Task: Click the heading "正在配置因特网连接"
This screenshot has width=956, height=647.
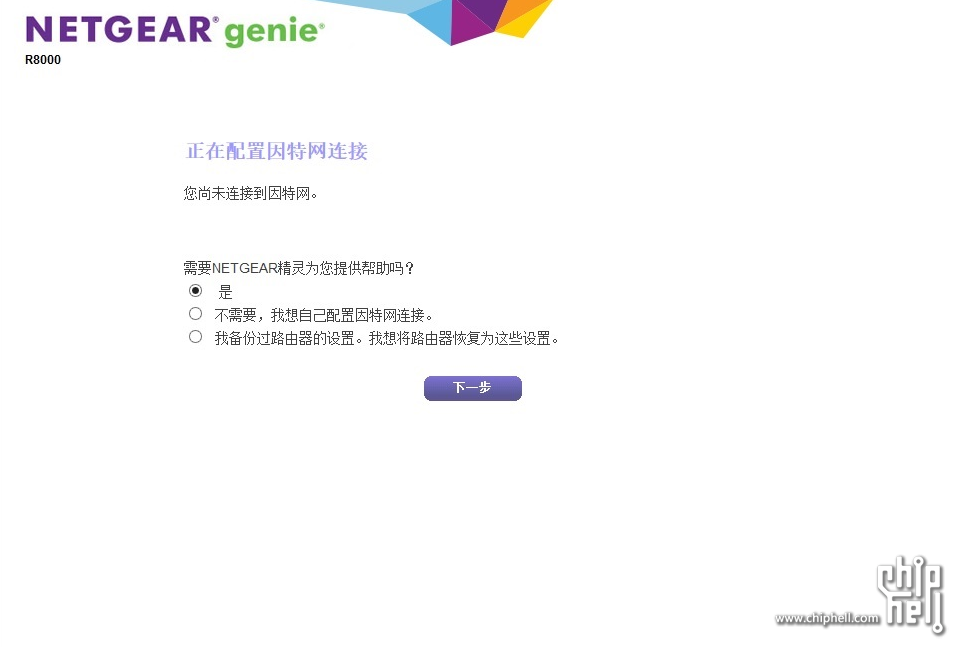Action: pos(276,151)
